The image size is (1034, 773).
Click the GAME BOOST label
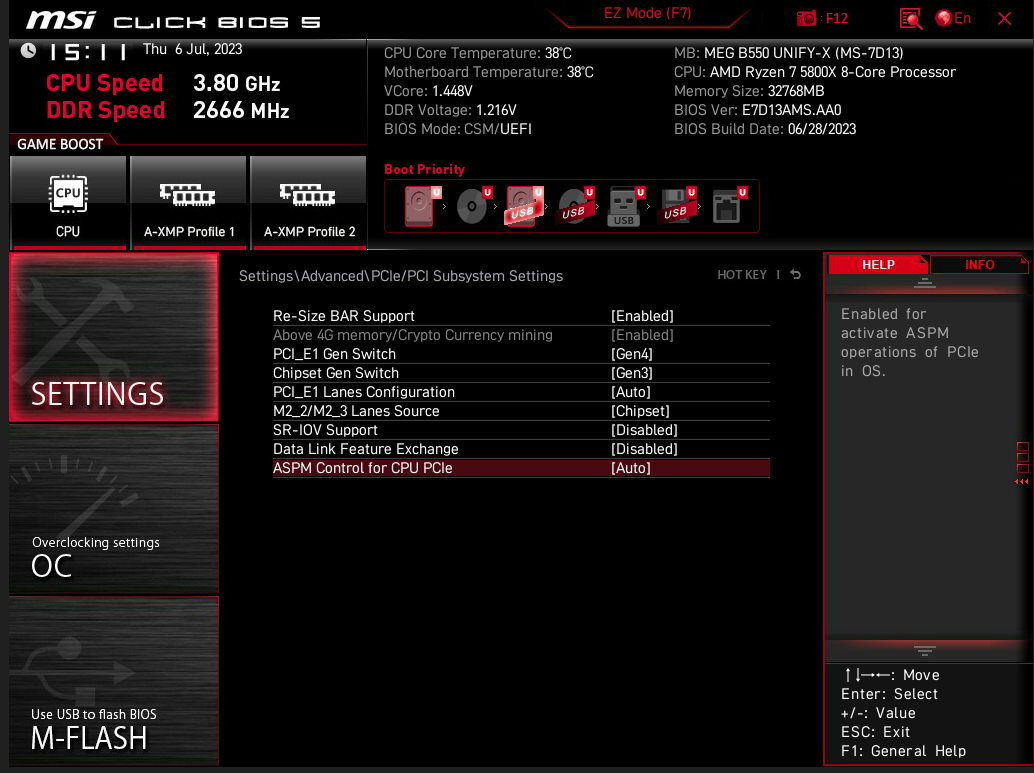pyautogui.click(x=60, y=144)
